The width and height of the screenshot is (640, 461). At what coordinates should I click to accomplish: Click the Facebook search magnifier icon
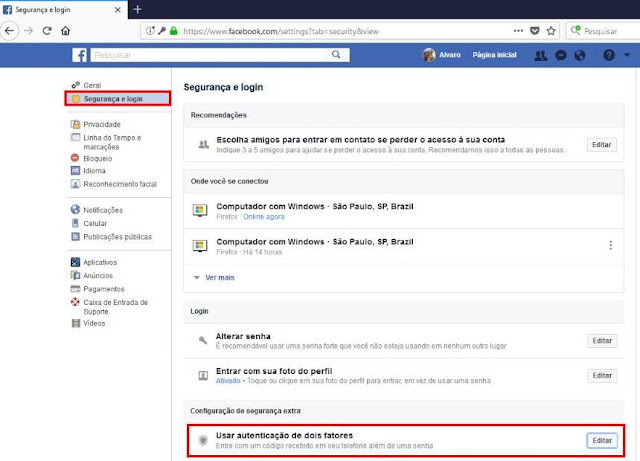click(x=336, y=54)
